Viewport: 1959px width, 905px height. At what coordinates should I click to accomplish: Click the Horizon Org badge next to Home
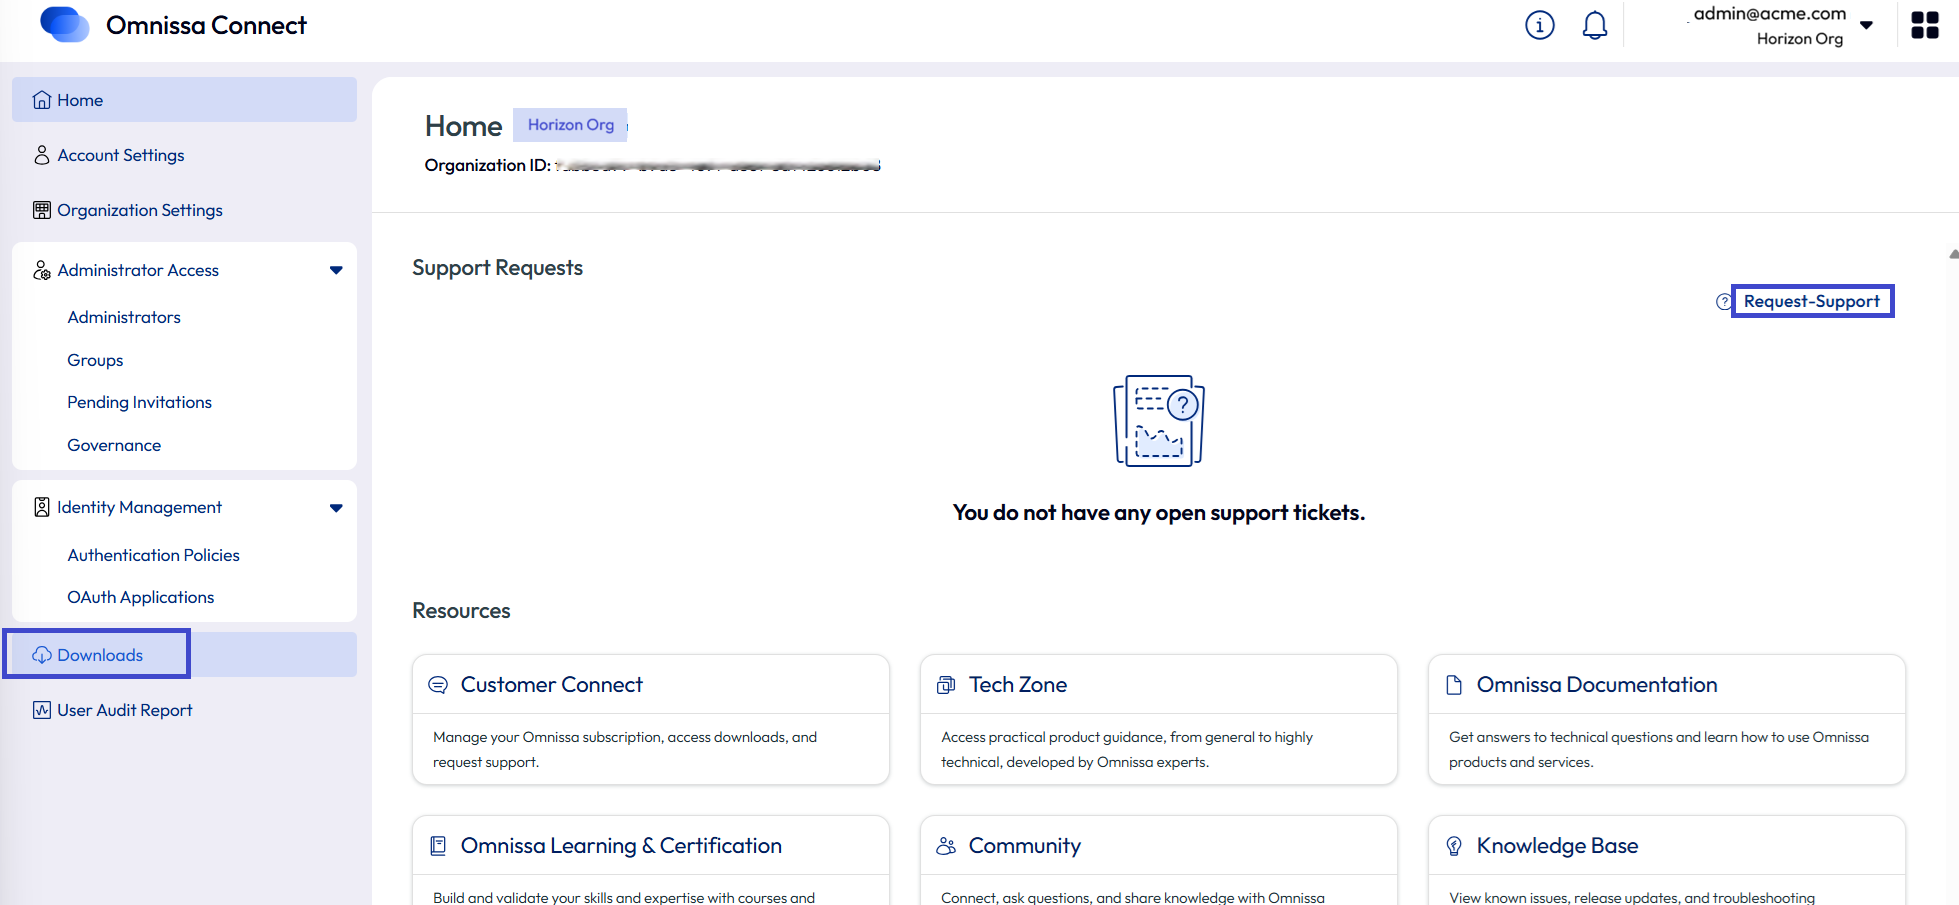coord(570,125)
